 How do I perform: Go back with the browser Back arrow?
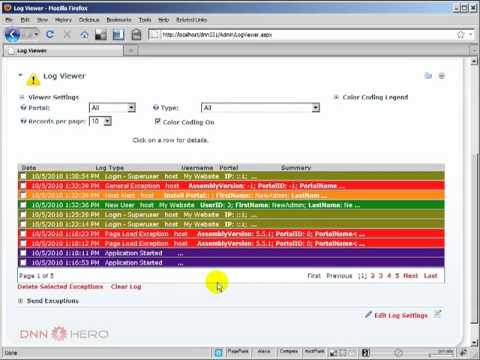[x=12, y=34]
